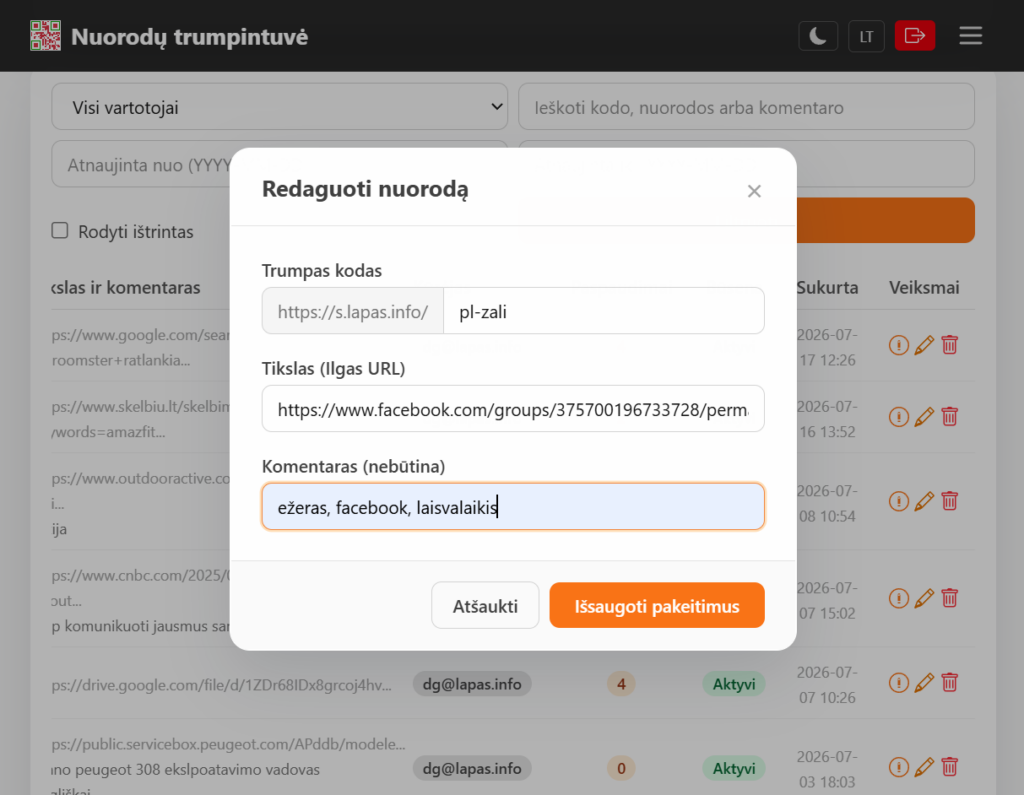Click Nuorodų trumpintuvė title
Image resolution: width=1024 pixels, height=795 pixels.
pos(189,37)
